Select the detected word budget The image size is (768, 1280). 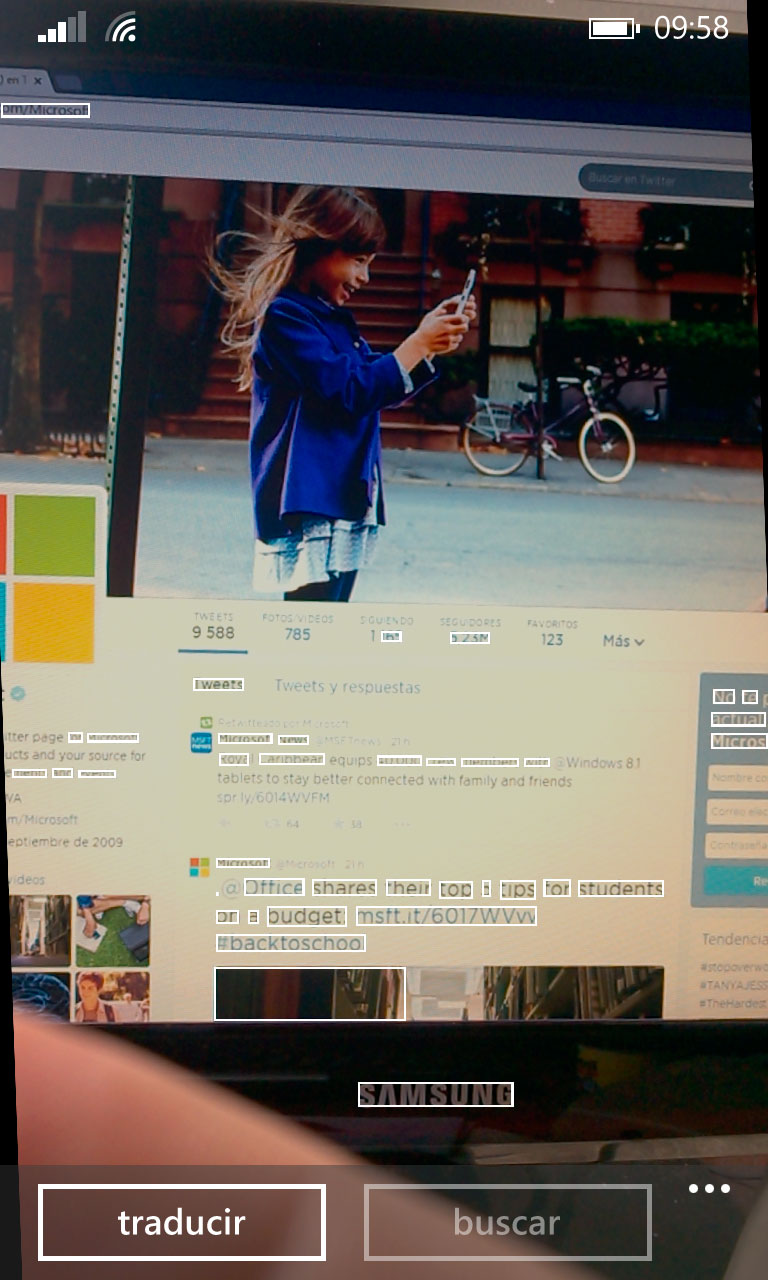306,916
